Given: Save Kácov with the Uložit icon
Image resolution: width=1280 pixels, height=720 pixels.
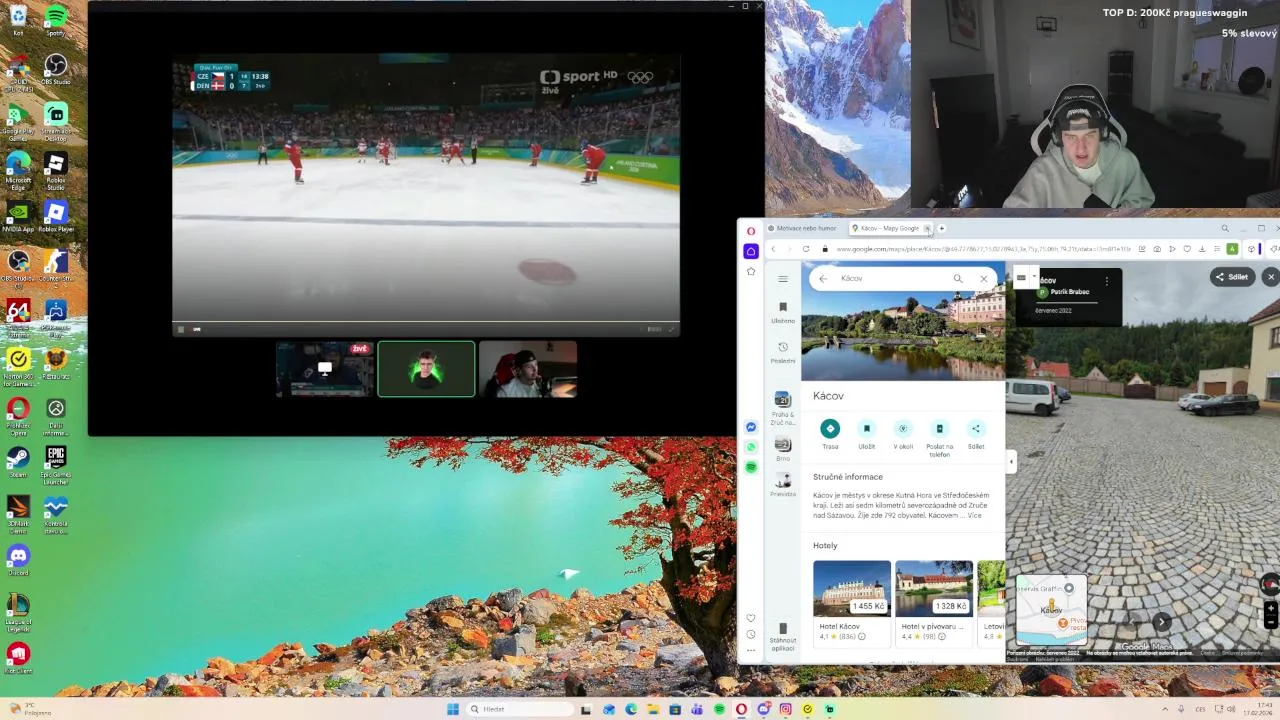Looking at the screenshot, I should click(x=866, y=429).
